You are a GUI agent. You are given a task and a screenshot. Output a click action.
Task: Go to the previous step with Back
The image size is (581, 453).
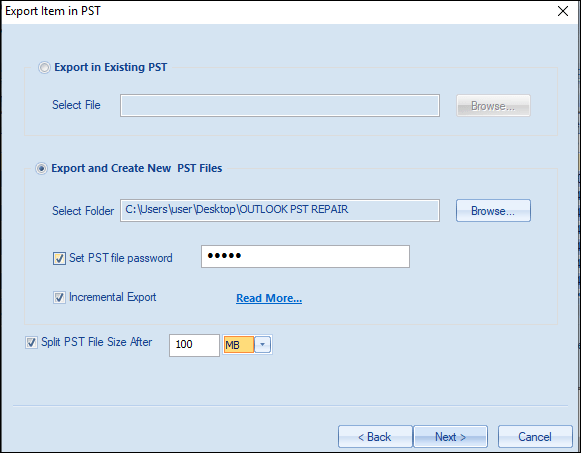[375, 437]
